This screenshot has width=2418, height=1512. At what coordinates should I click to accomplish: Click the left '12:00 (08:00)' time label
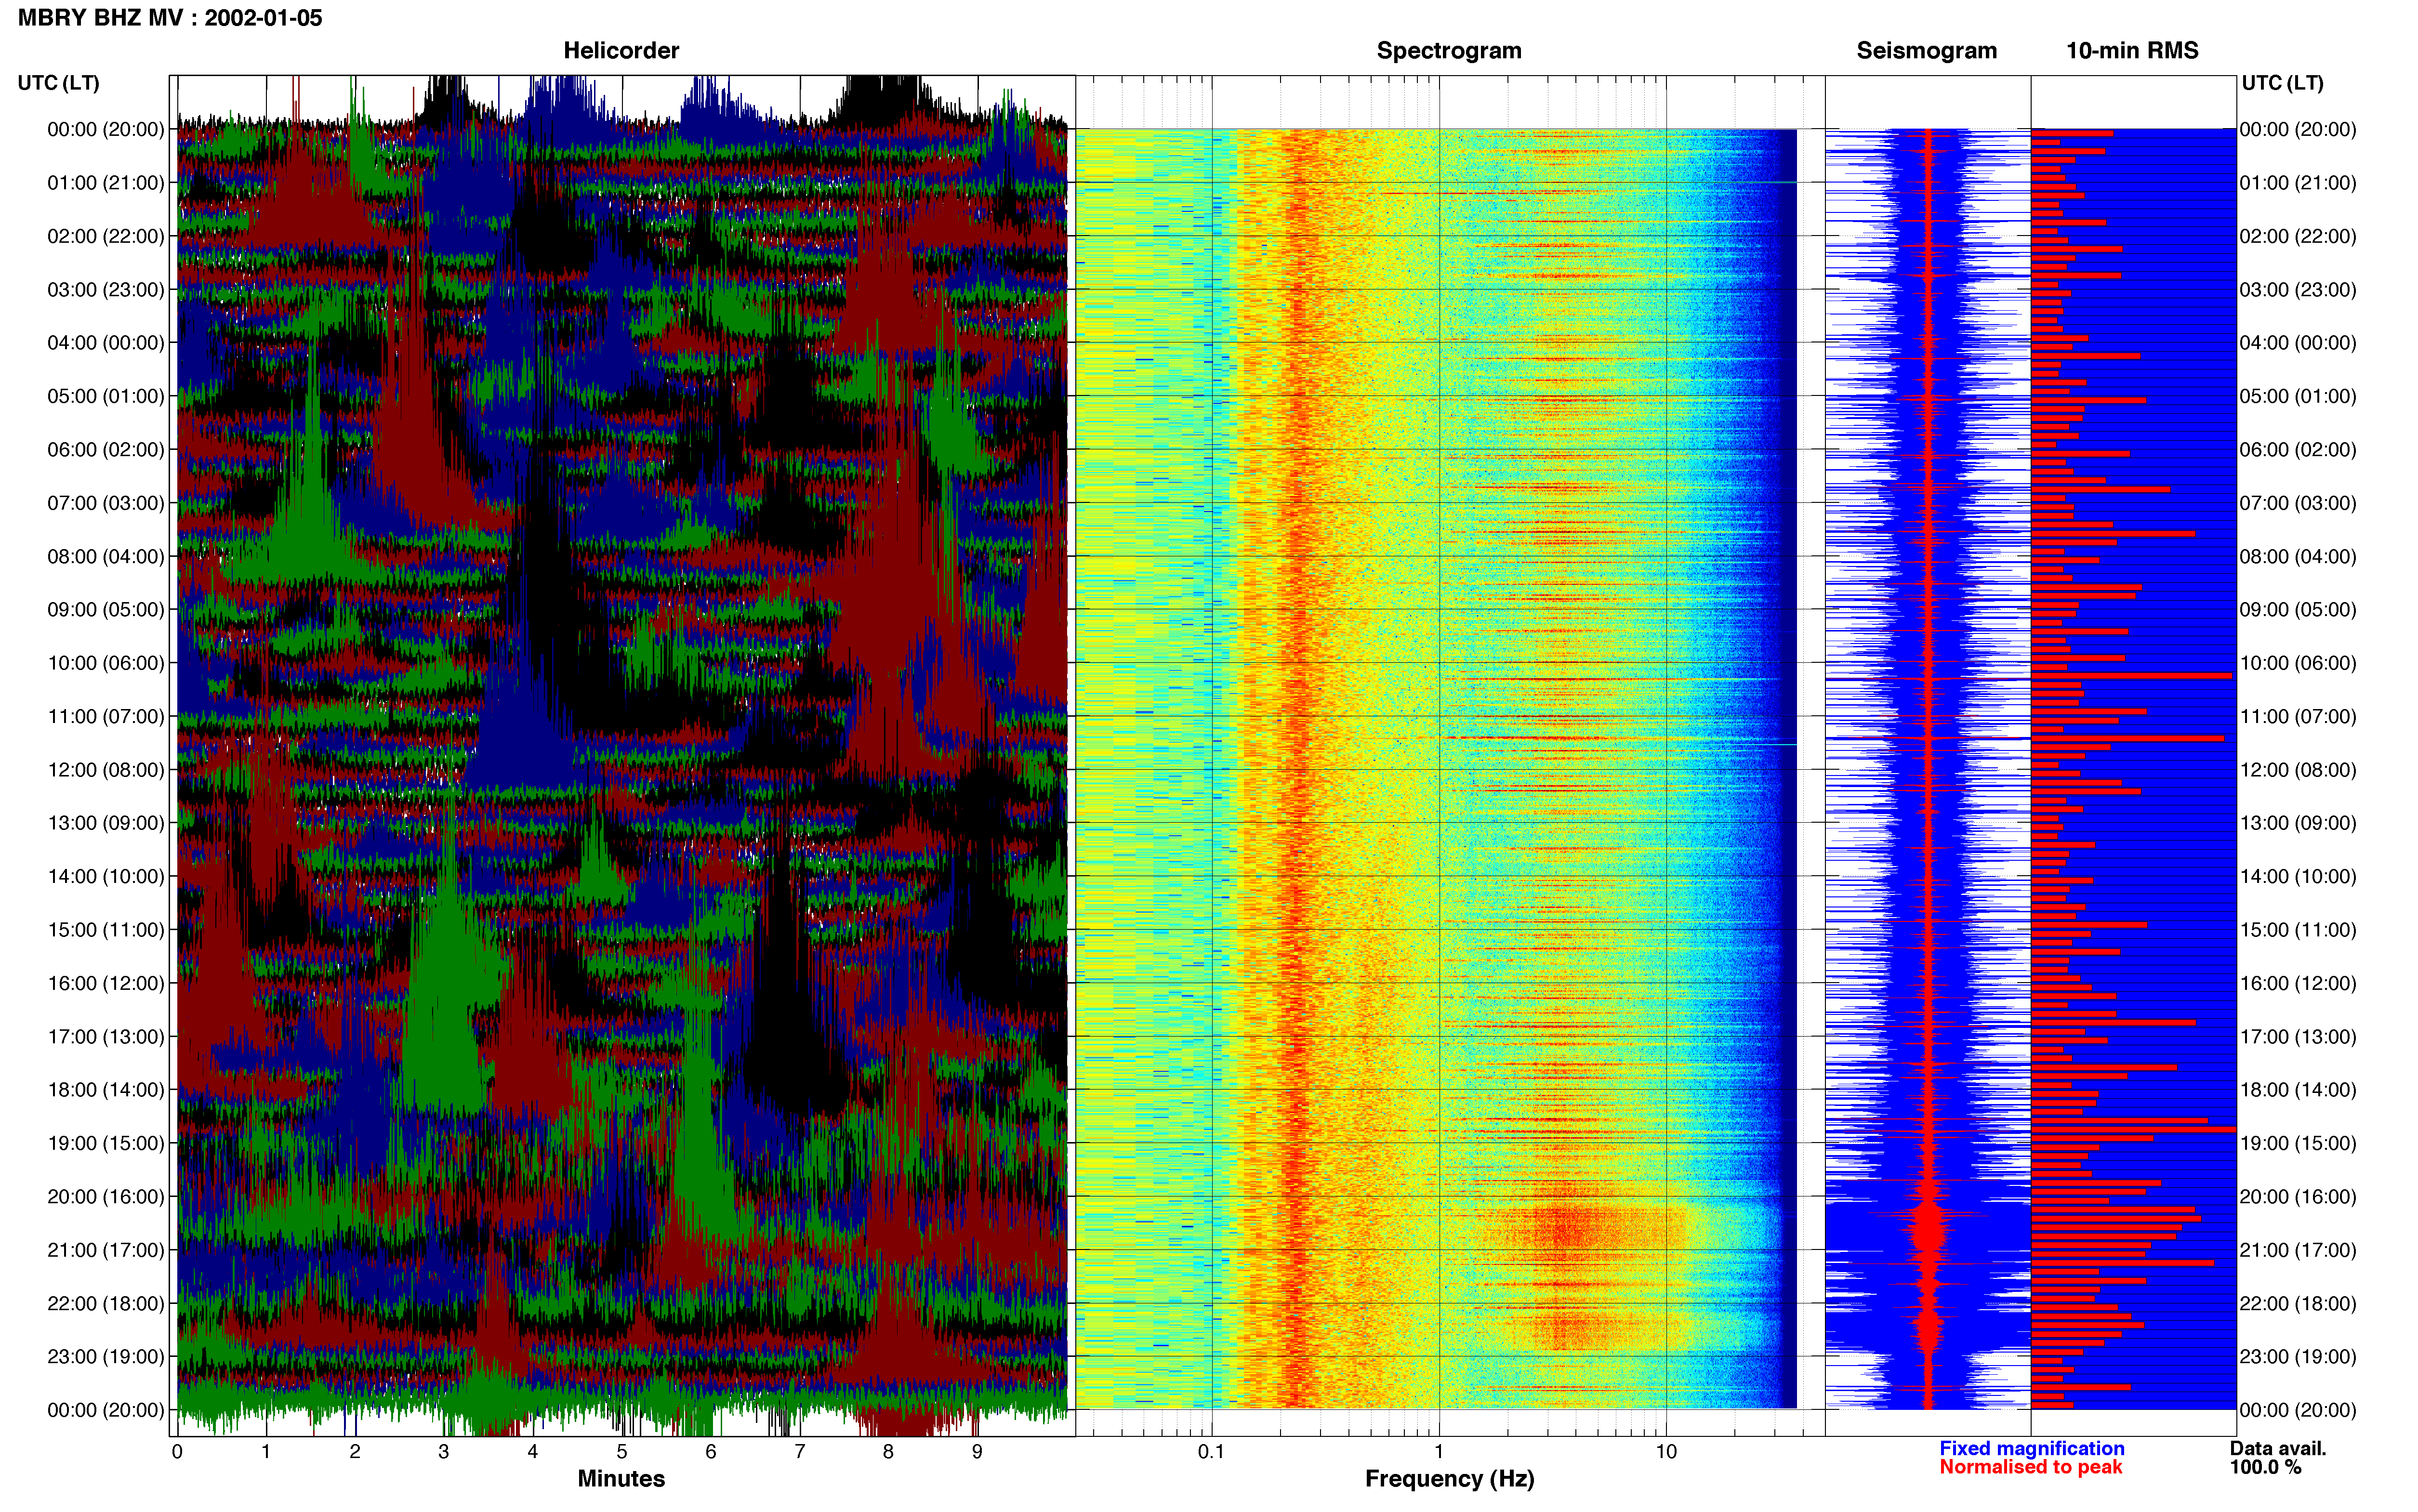106,770
